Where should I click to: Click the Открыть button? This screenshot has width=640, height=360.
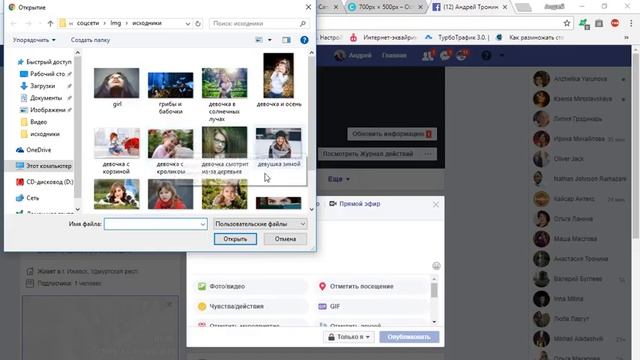point(235,239)
